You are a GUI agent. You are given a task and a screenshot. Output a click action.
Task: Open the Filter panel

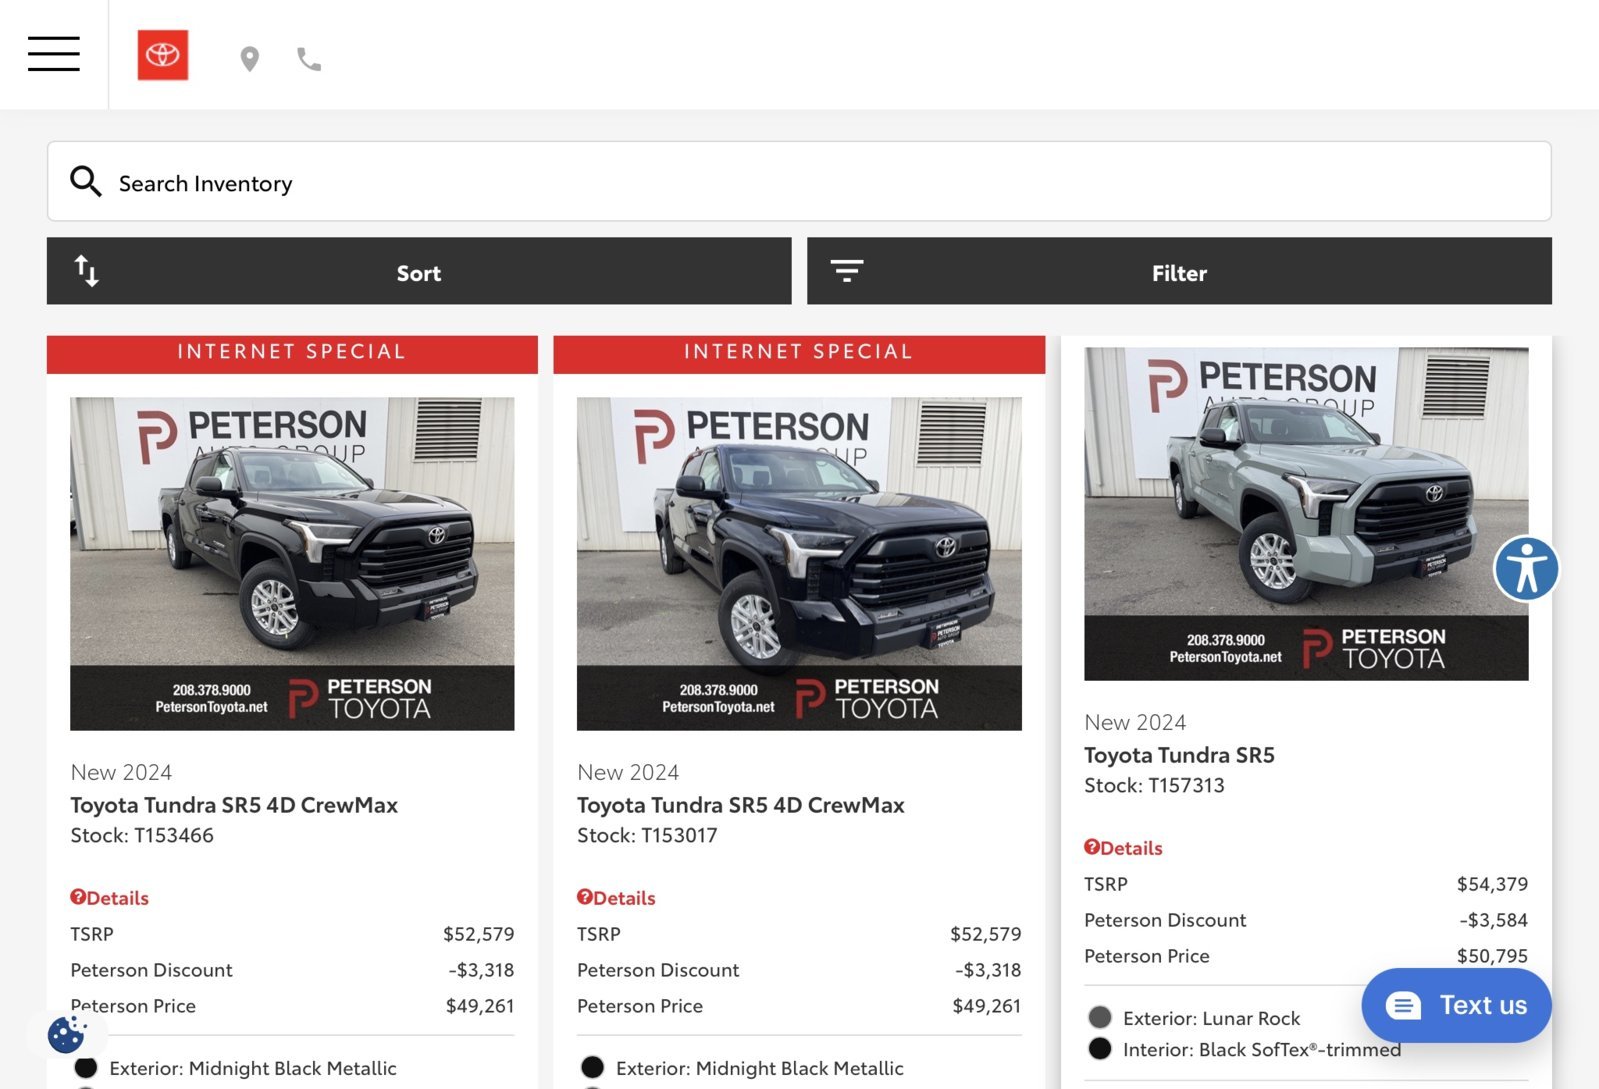(1179, 271)
